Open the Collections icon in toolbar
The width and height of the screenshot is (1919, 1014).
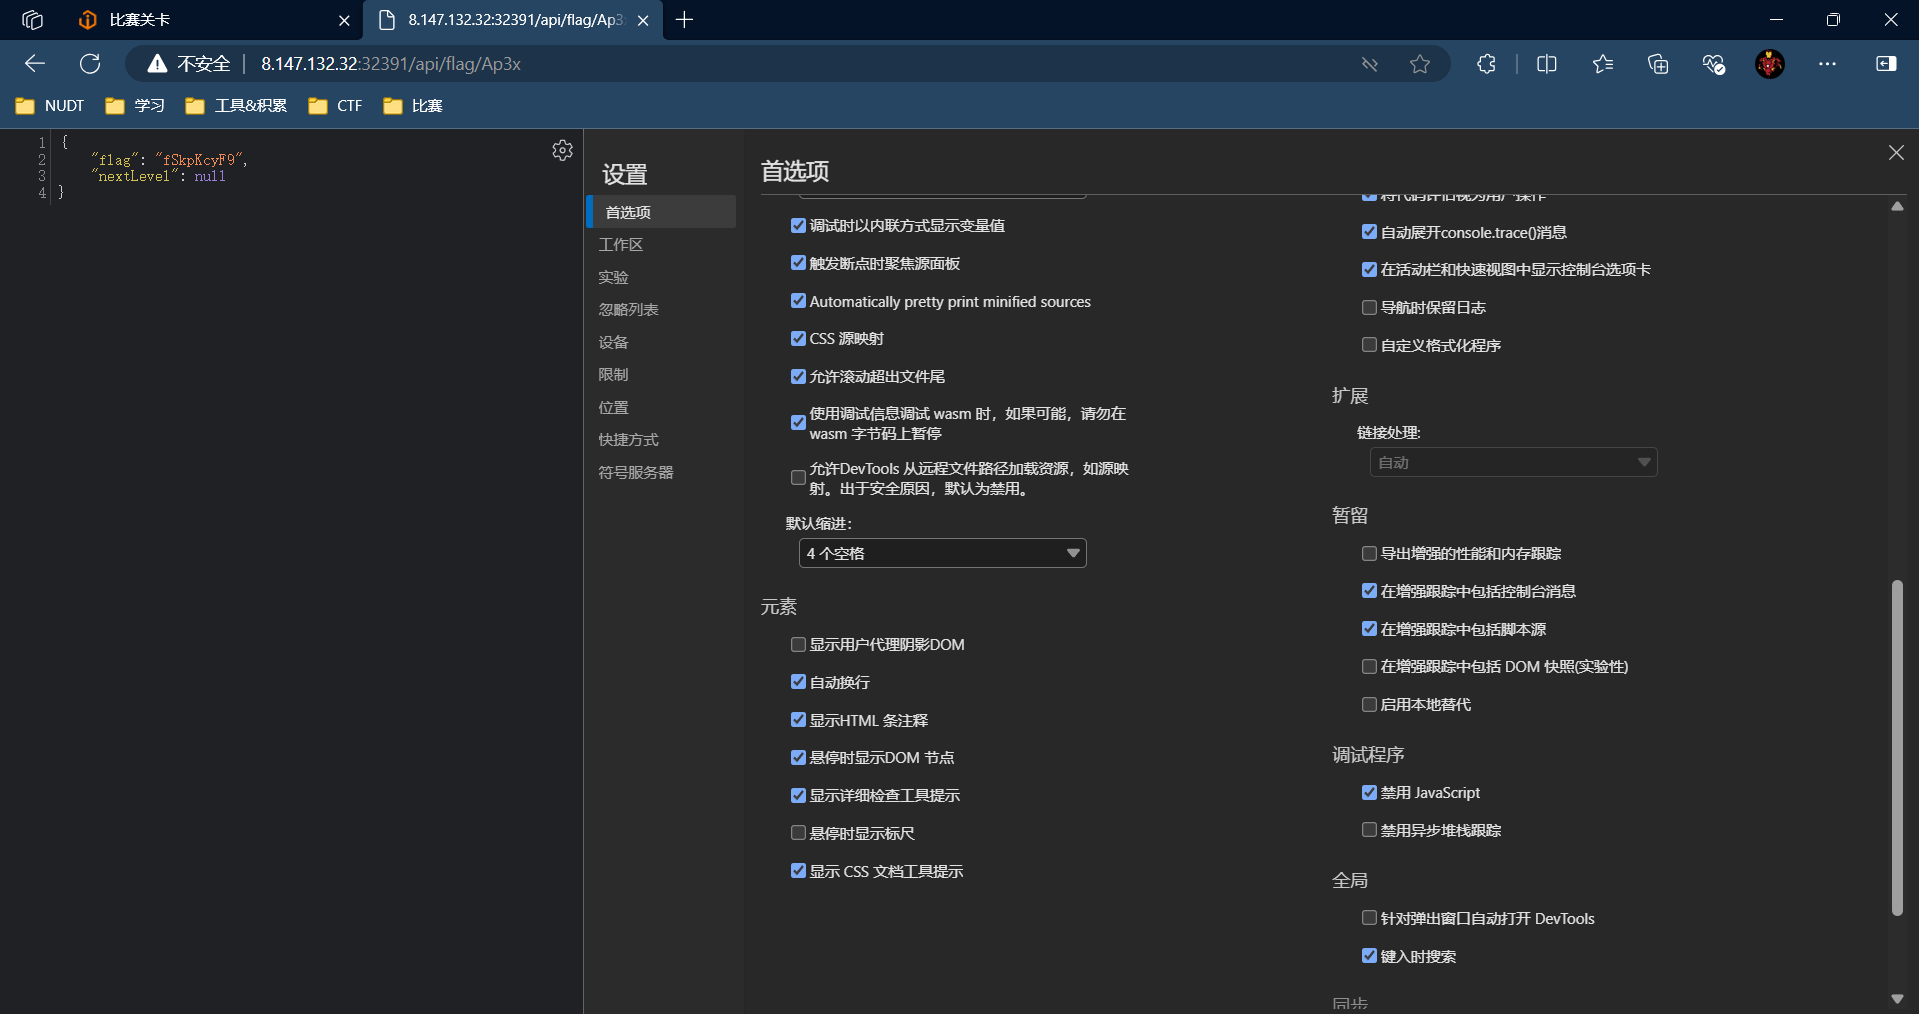coord(1658,64)
